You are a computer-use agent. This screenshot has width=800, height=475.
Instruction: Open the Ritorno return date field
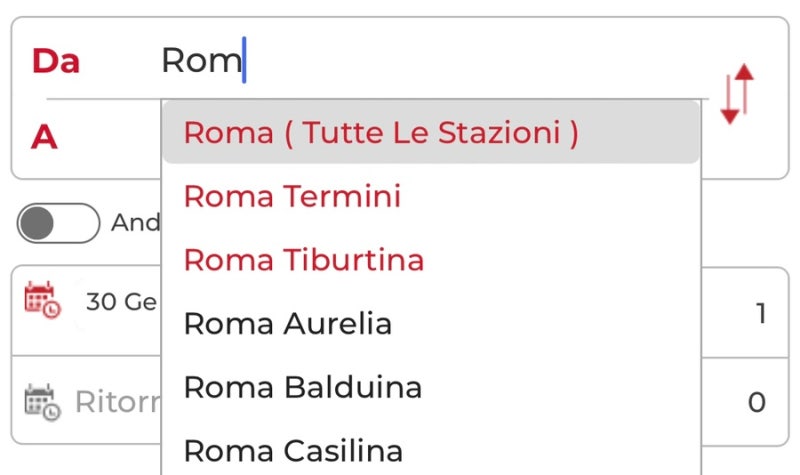point(118,402)
